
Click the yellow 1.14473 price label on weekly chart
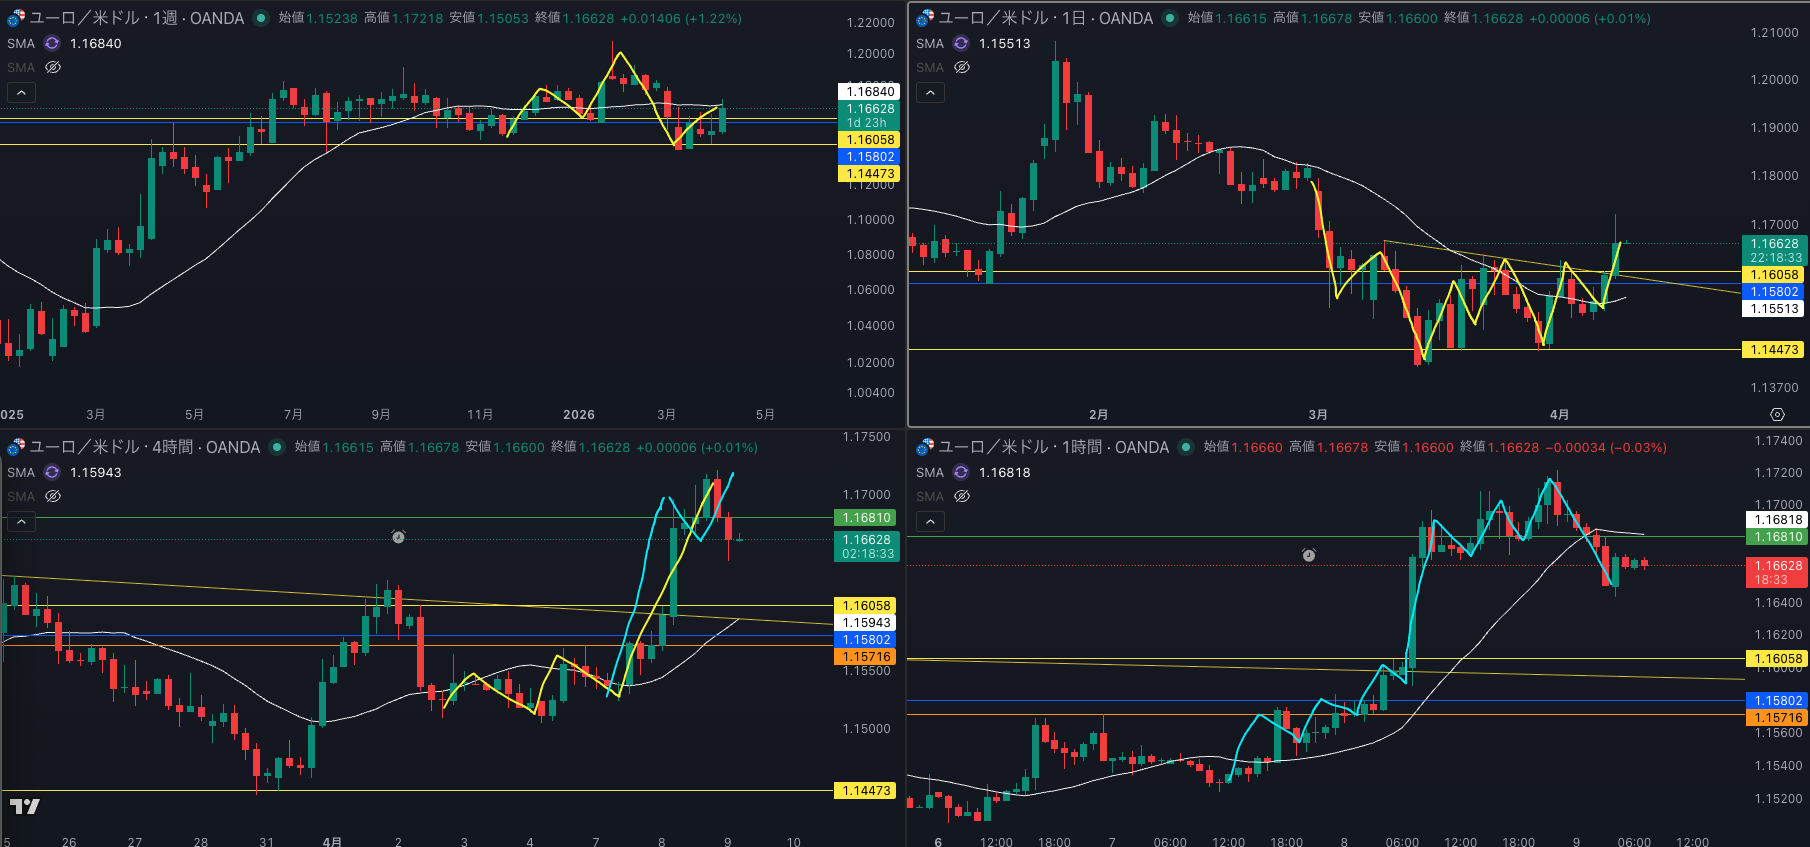[869, 174]
